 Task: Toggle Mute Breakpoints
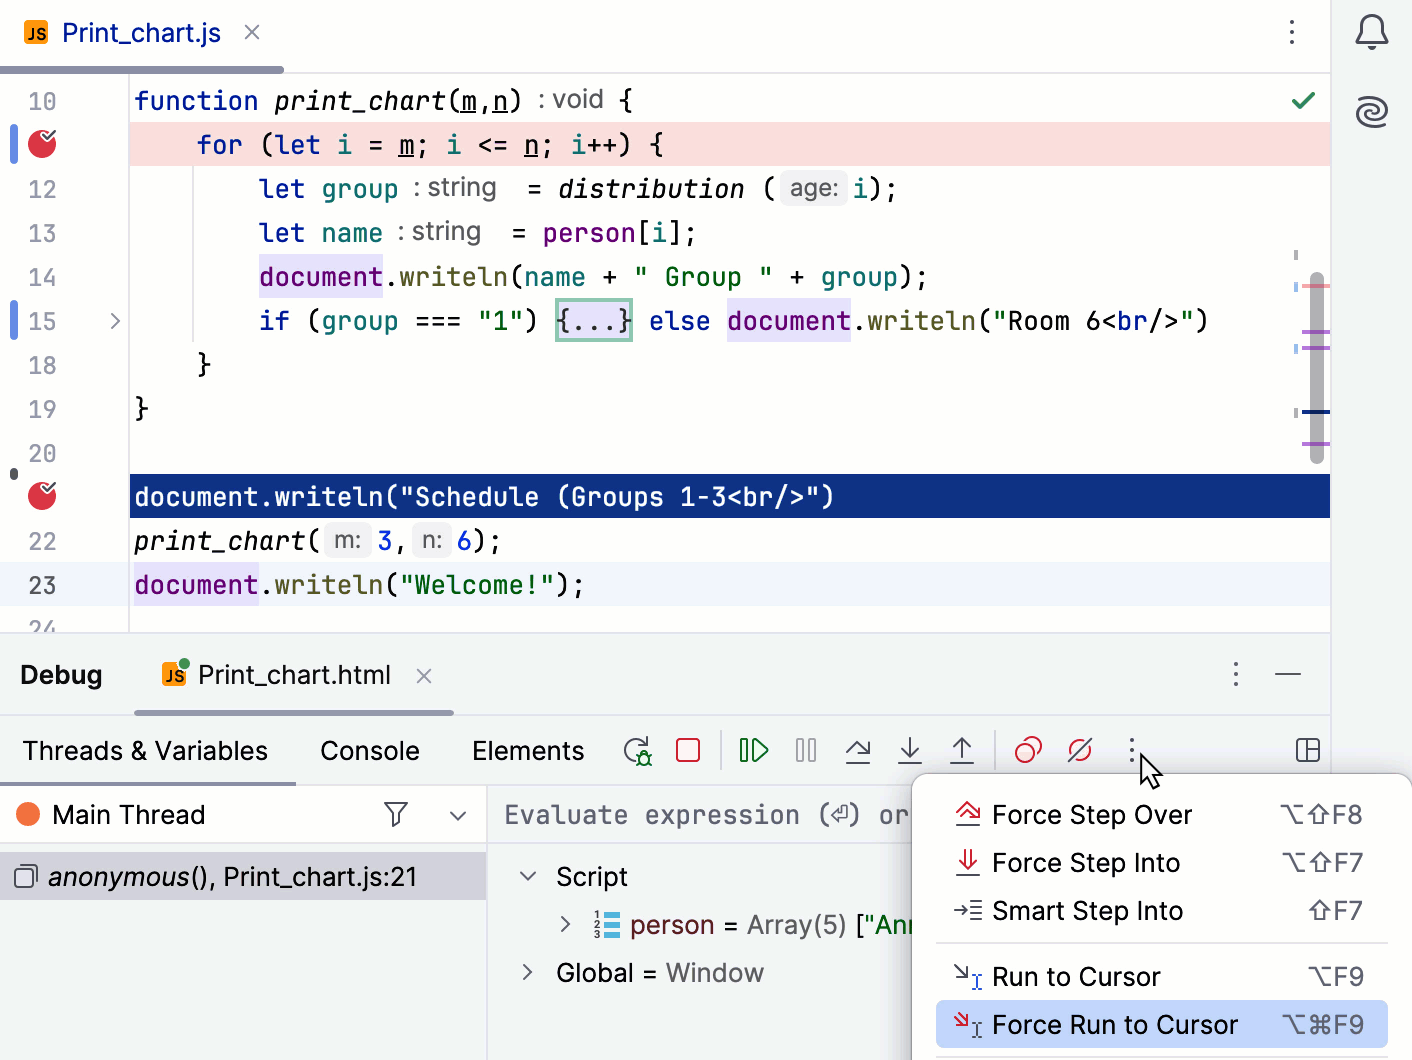coord(1080,751)
